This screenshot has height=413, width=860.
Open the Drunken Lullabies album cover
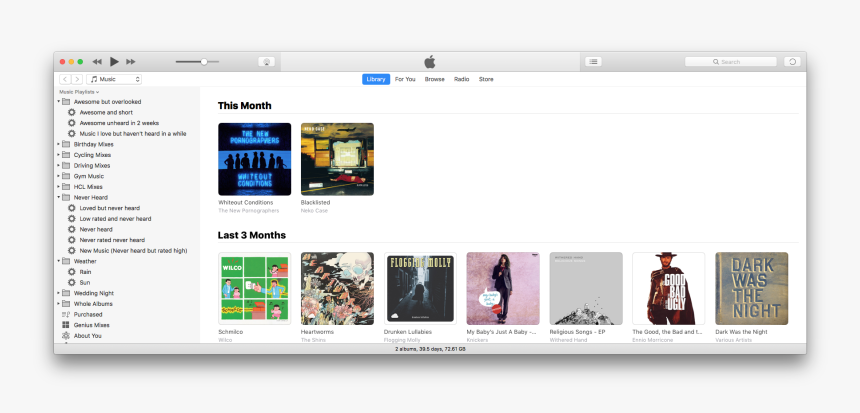pyautogui.click(x=420, y=288)
